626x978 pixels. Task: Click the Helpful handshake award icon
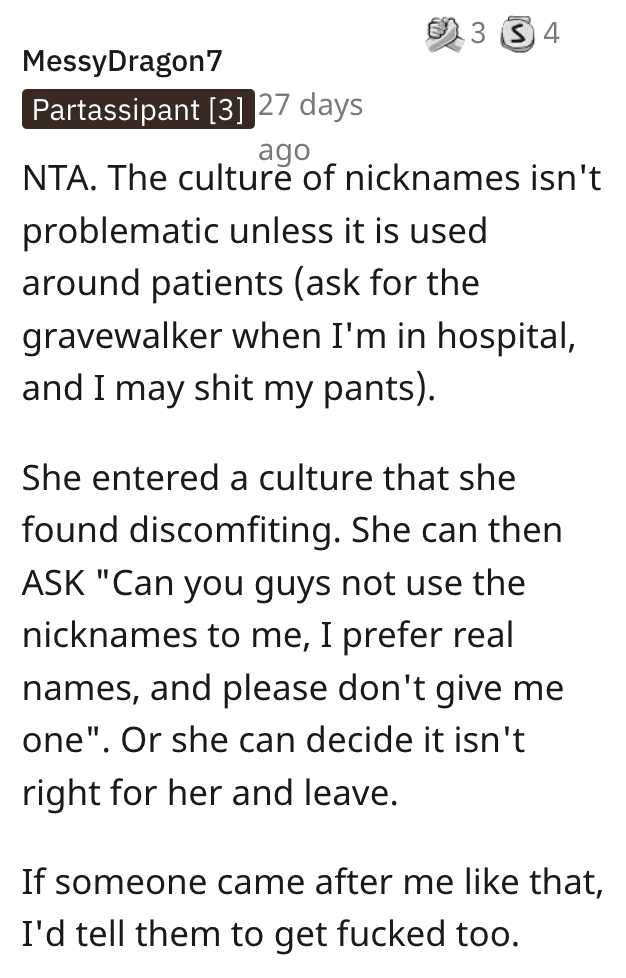(445, 34)
